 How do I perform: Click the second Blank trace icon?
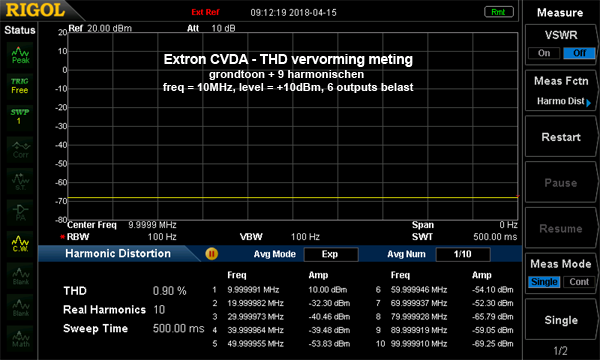pos(20,307)
